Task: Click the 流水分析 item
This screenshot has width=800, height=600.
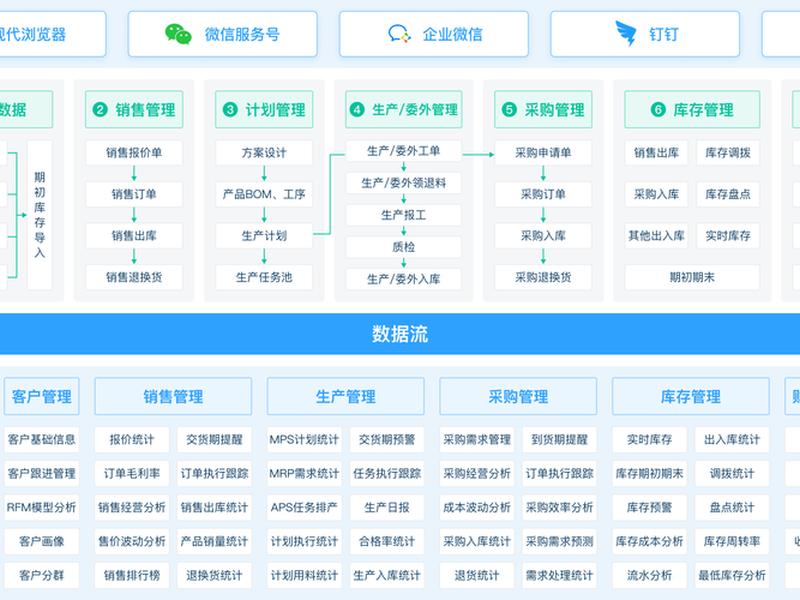Action: (649, 576)
